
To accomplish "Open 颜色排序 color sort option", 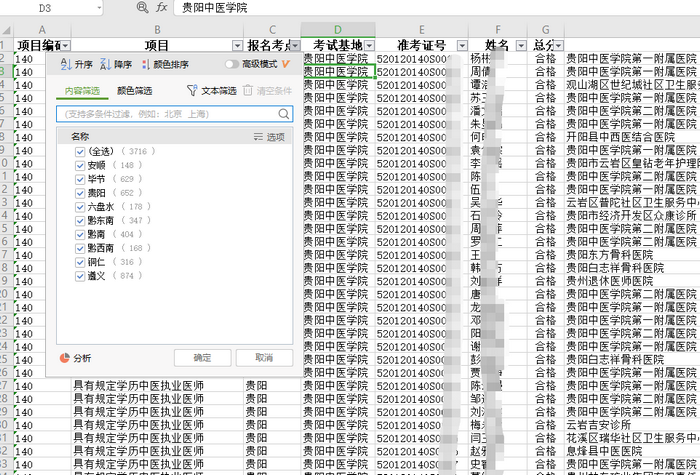I will 146,64.
